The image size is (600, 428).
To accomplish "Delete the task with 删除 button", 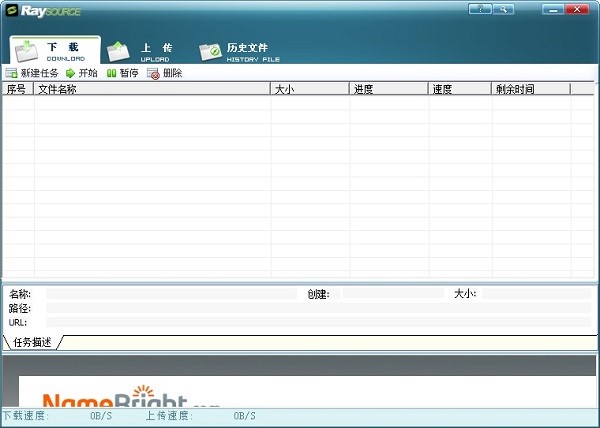I will (x=165, y=73).
